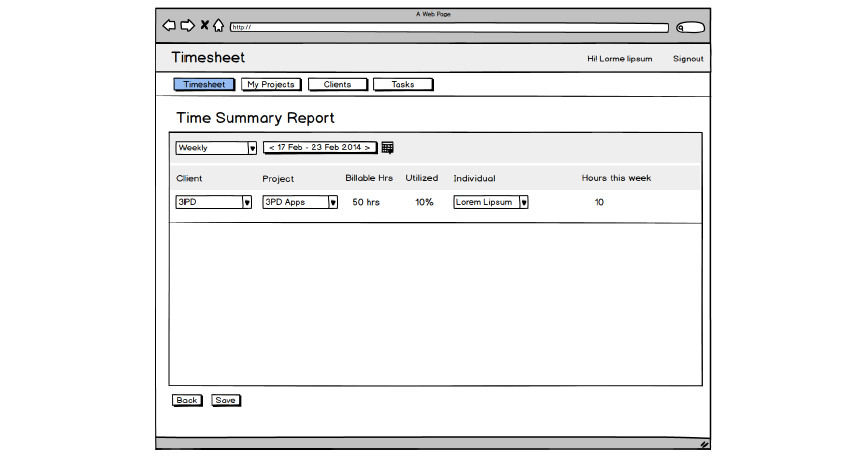Select the Clients tab

pyautogui.click(x=337, y=85)
